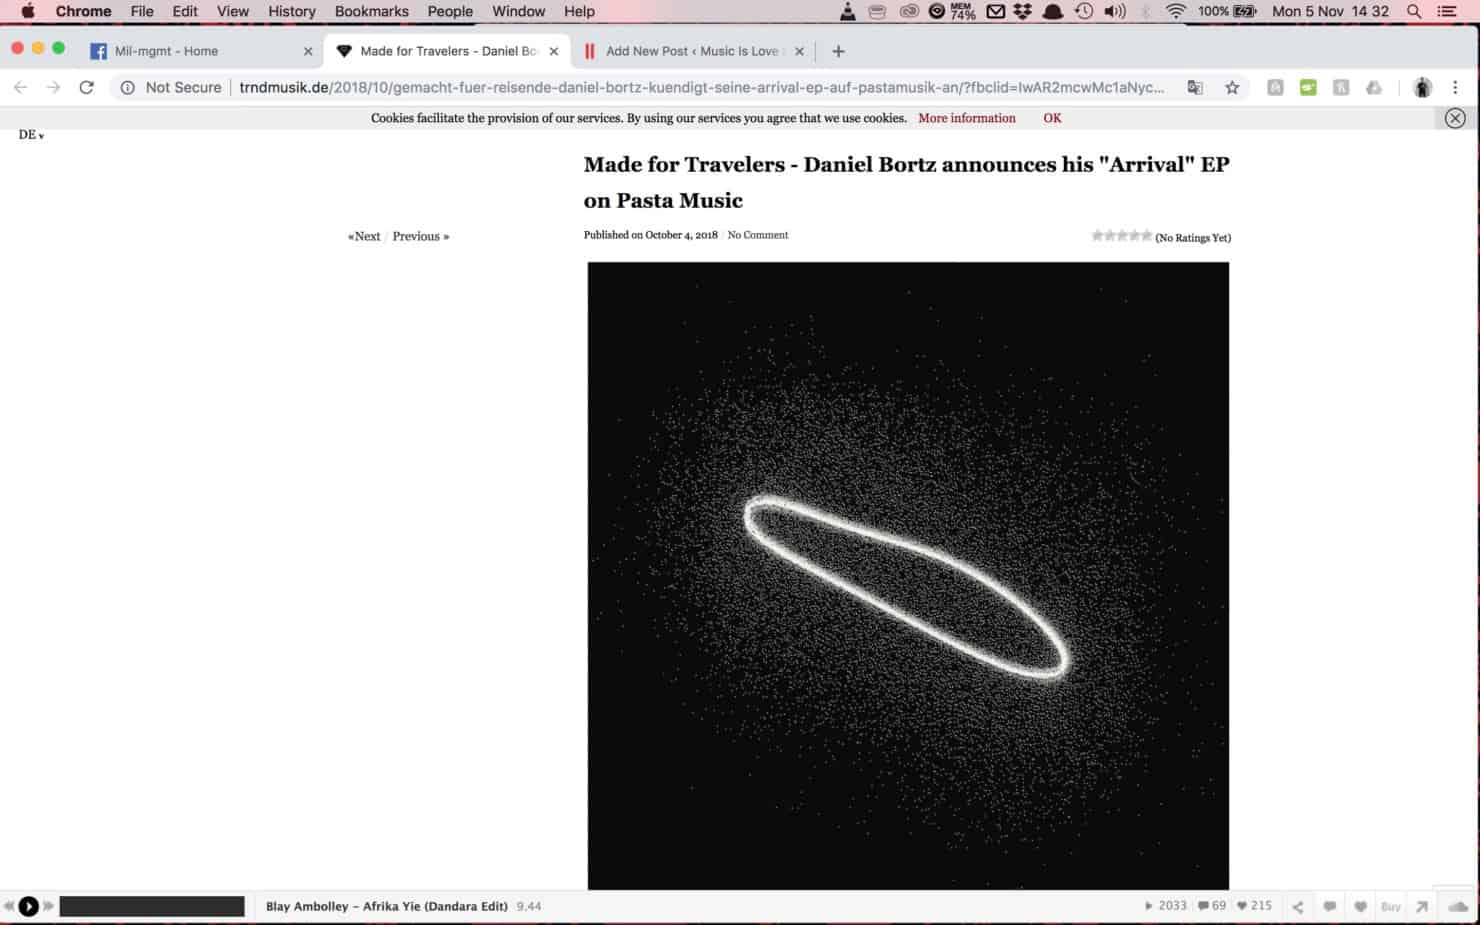Play the SoundCloud track in bottom player
The height and width of the screenshot is (925, 1480).
pos(28,906)
